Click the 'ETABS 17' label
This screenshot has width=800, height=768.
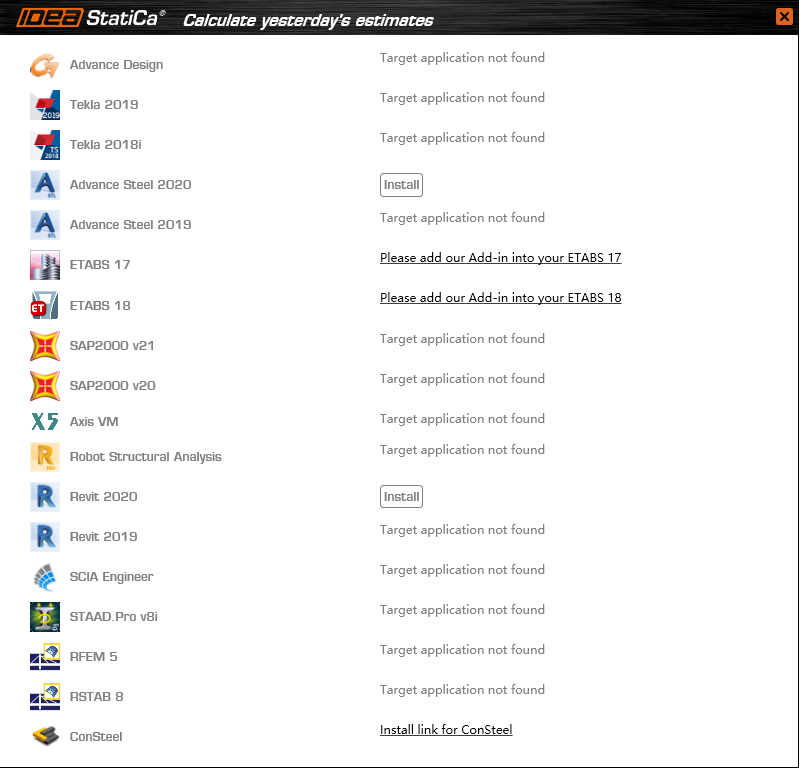[x=100, y=265]
